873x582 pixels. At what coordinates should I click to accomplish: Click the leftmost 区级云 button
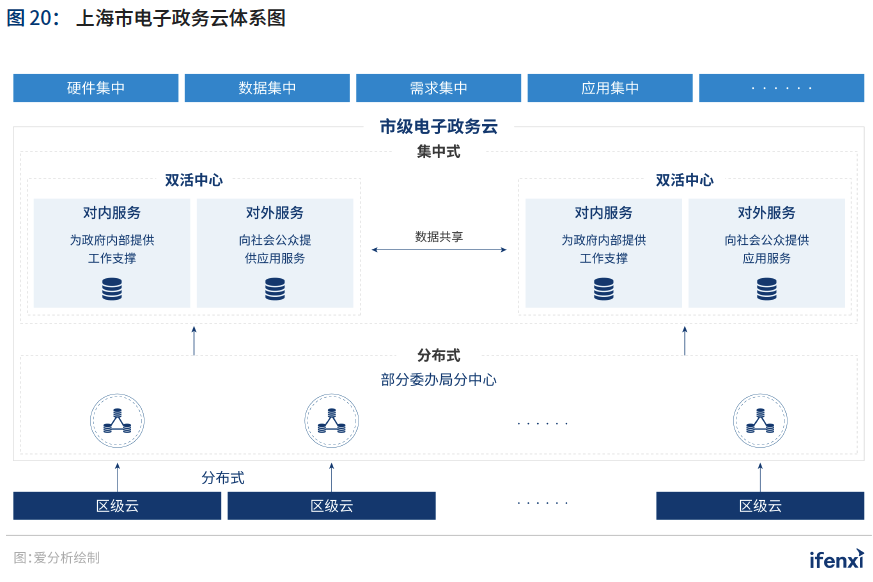[116, 505]
